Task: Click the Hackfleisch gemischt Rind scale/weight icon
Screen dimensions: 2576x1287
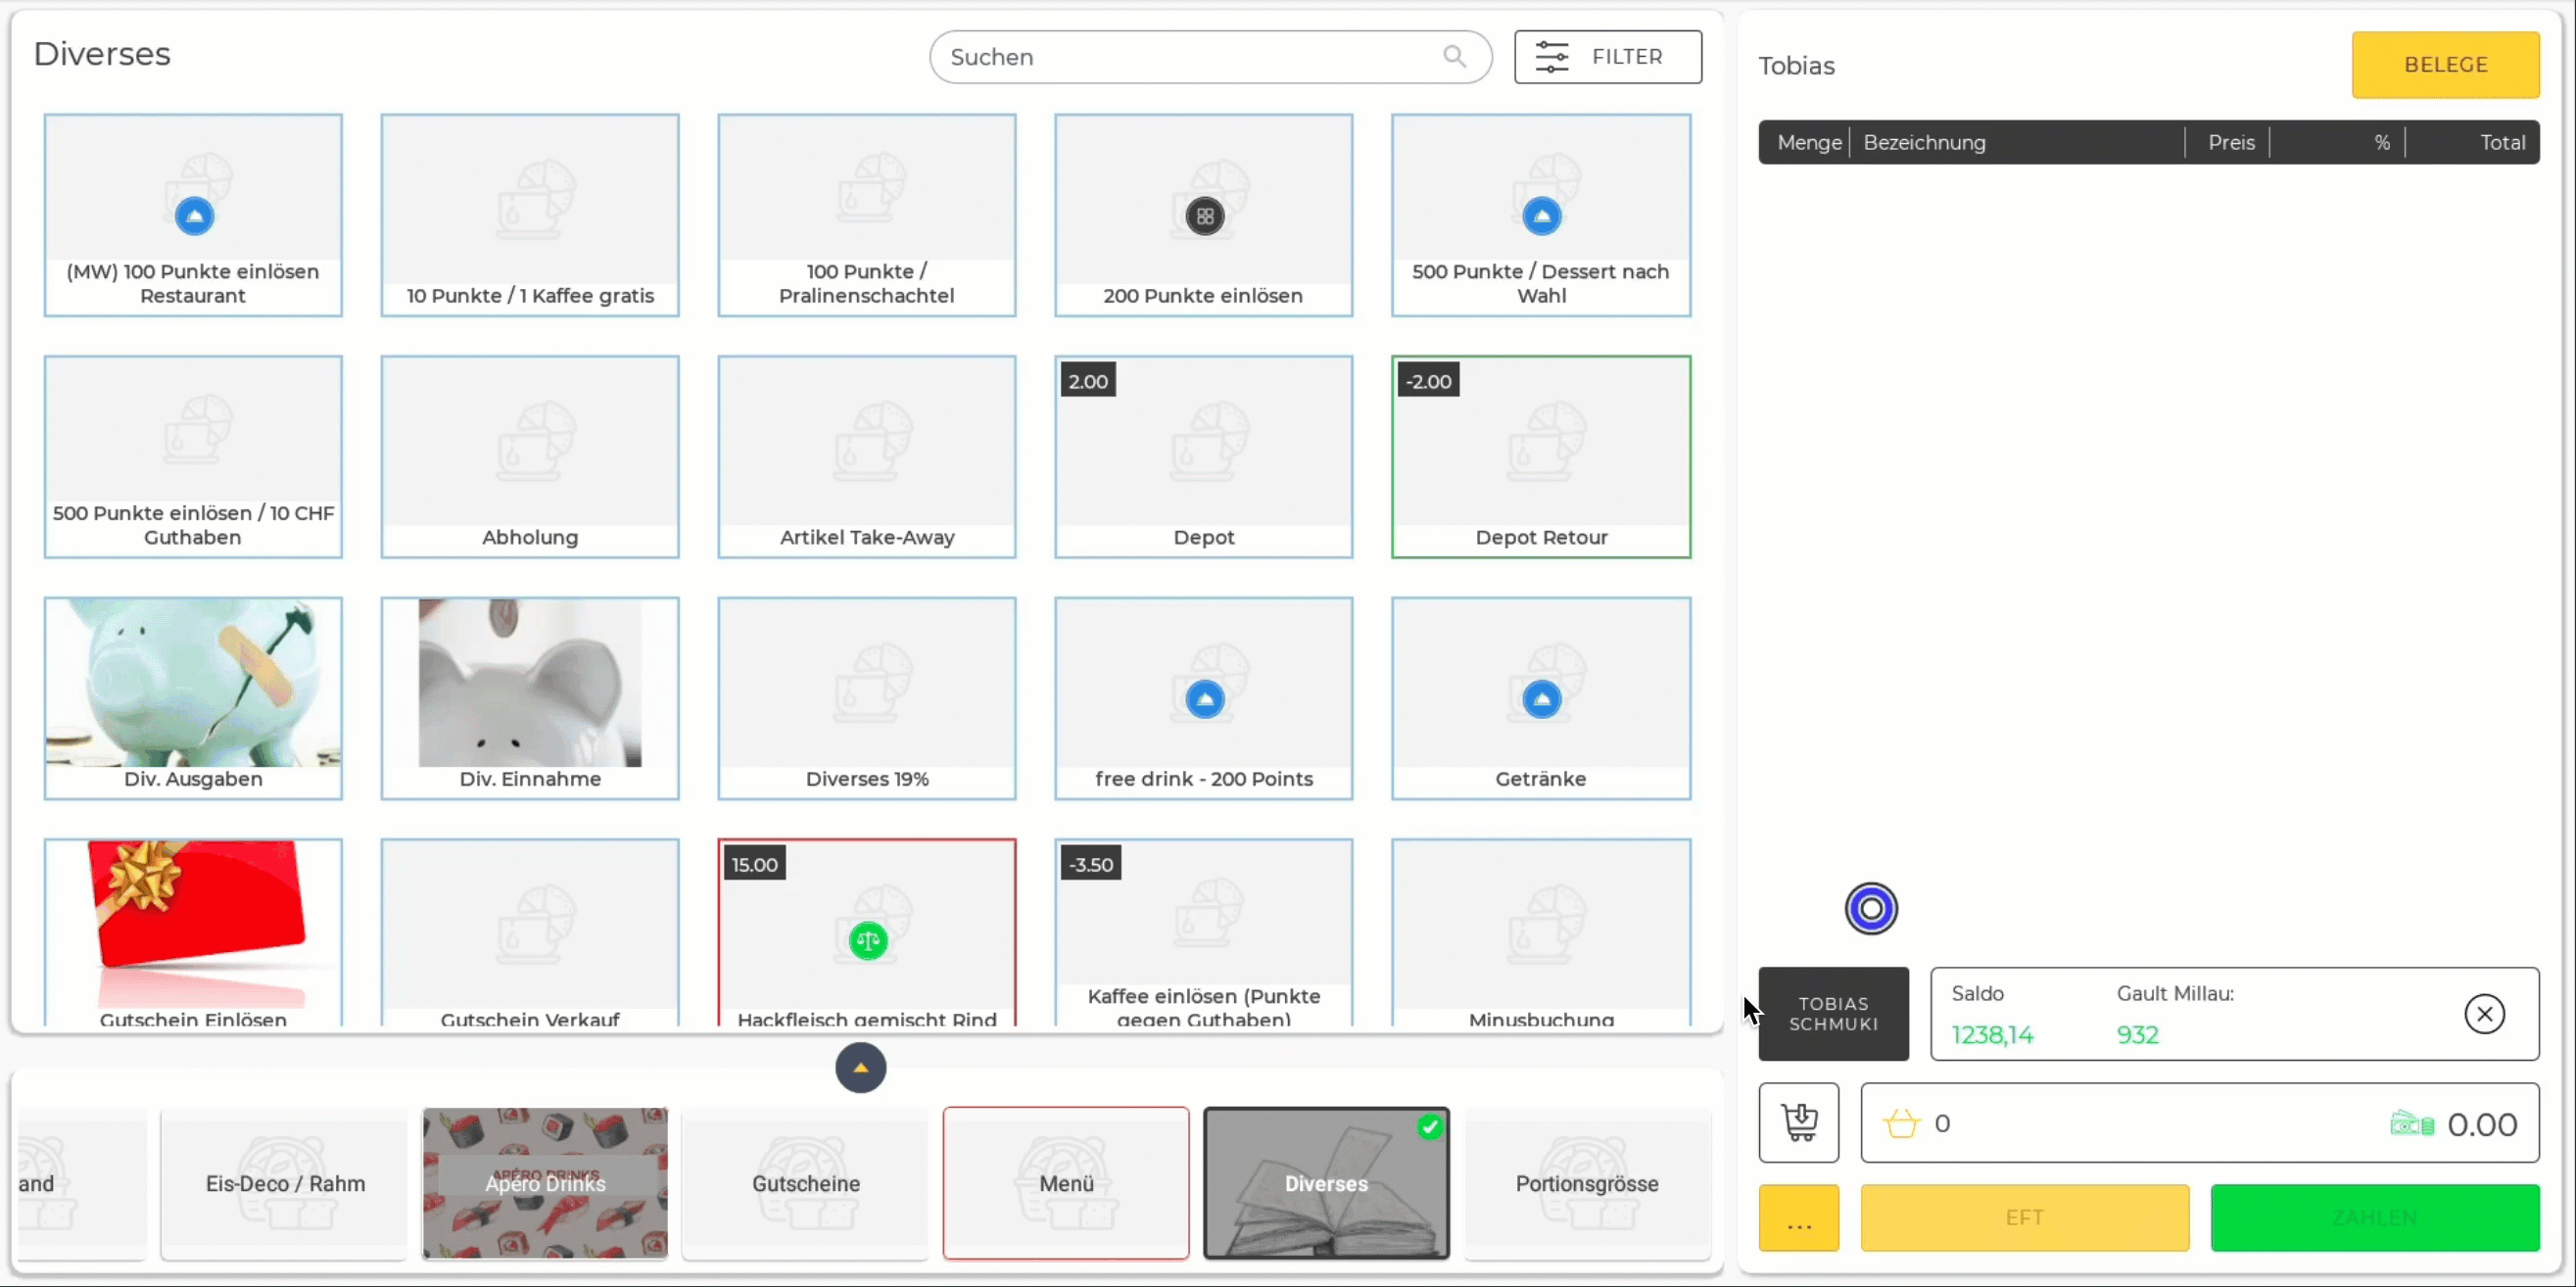Action: click(x=868, y=938)
